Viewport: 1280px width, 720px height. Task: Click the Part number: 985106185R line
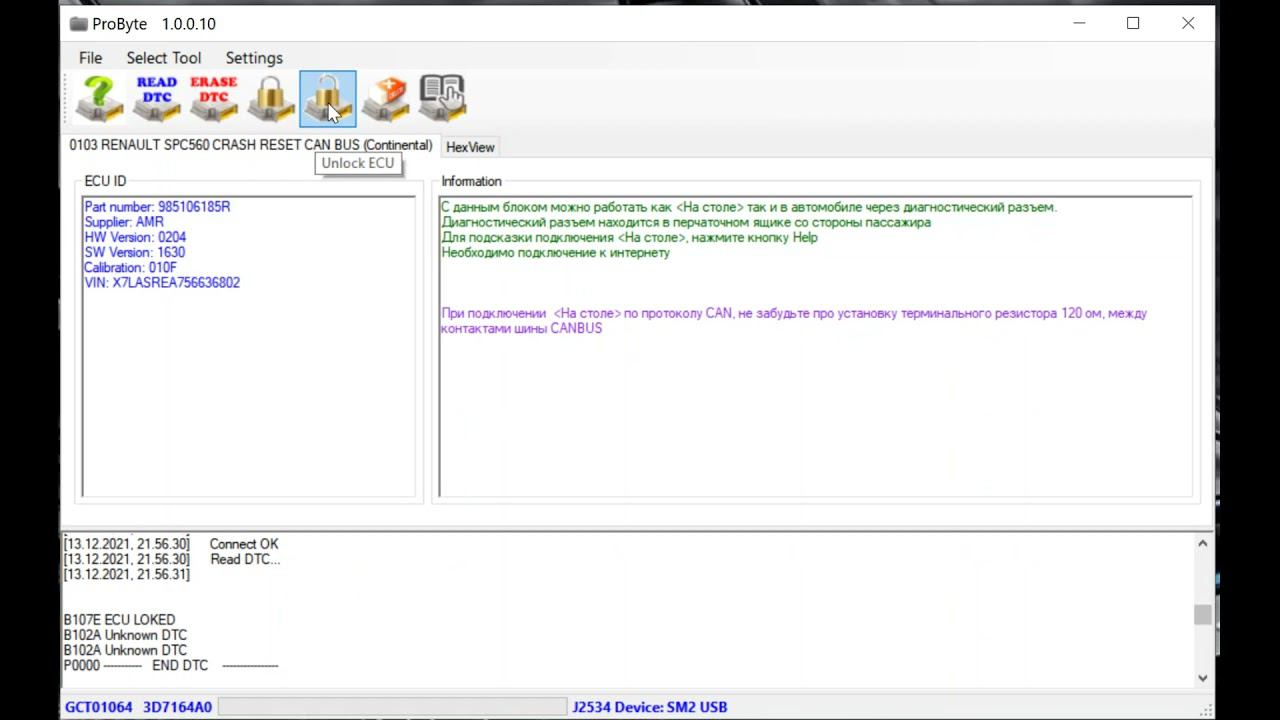point(157,207)
